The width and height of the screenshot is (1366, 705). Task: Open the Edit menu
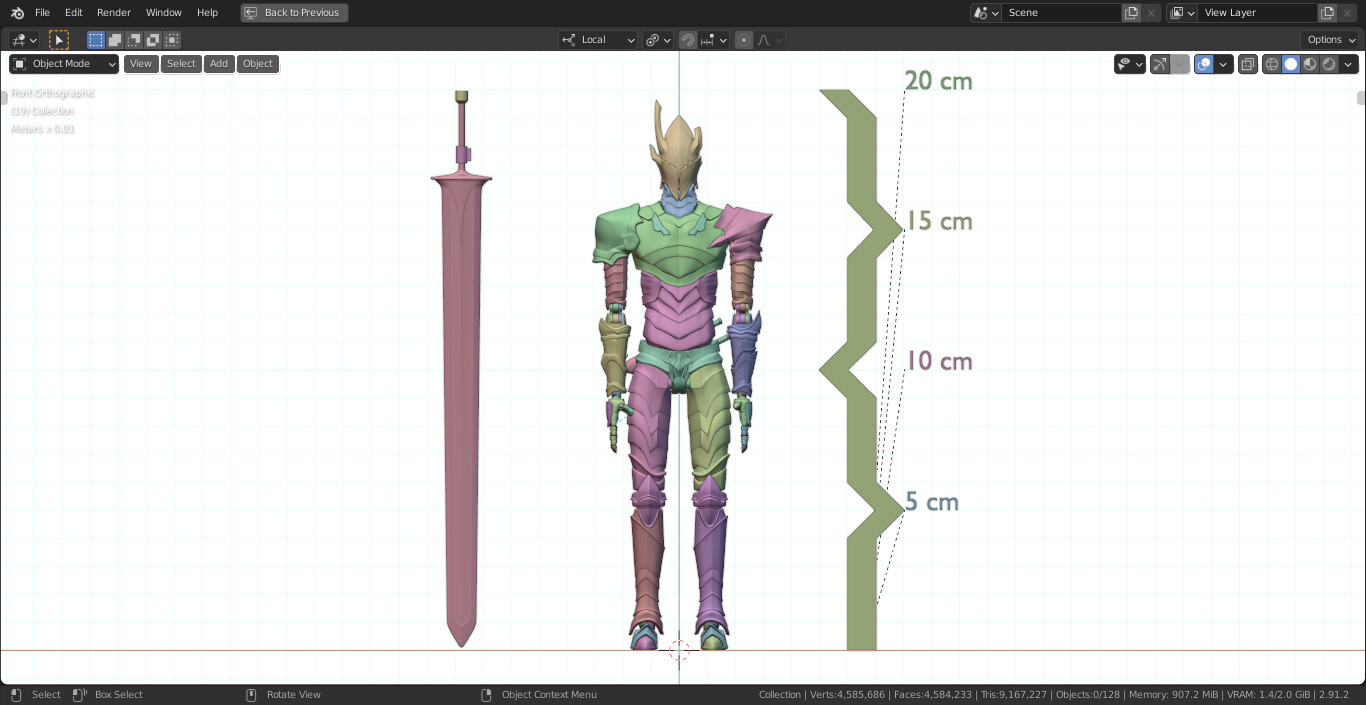click(73, 12)
